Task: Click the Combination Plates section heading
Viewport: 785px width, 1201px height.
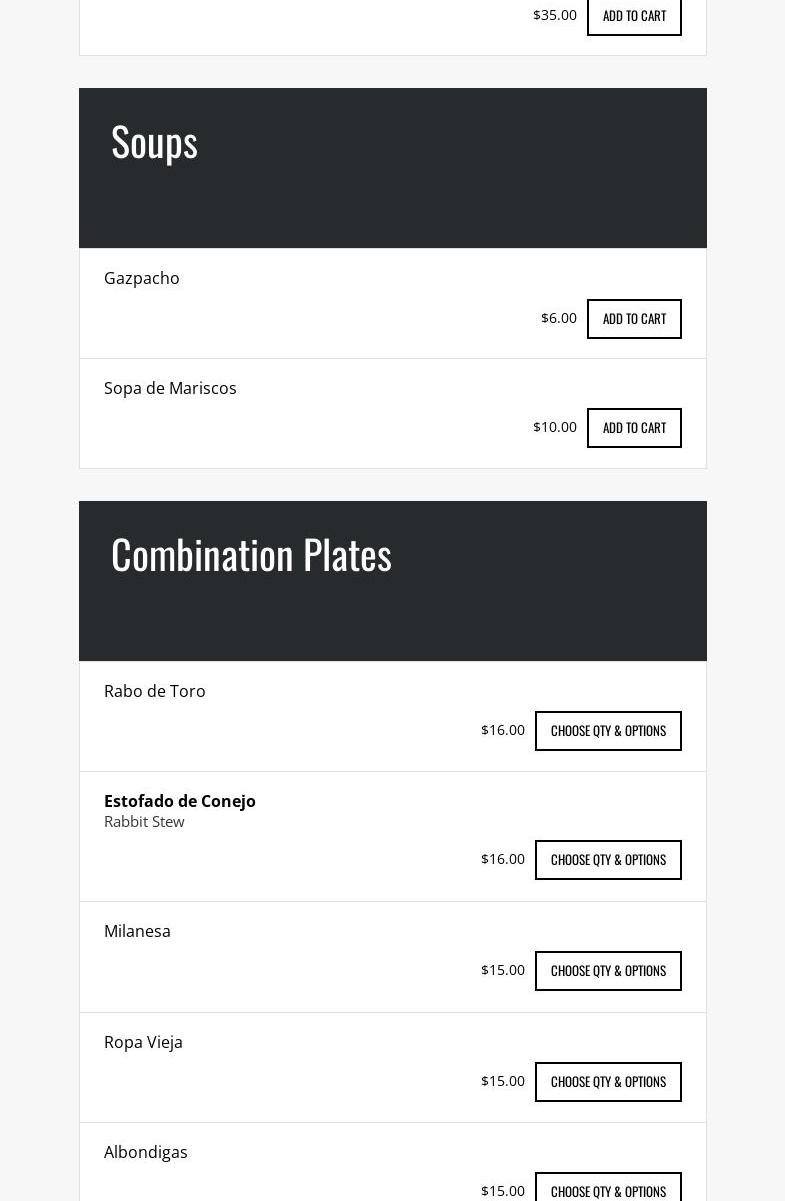Action: click(x=251, y=555)
